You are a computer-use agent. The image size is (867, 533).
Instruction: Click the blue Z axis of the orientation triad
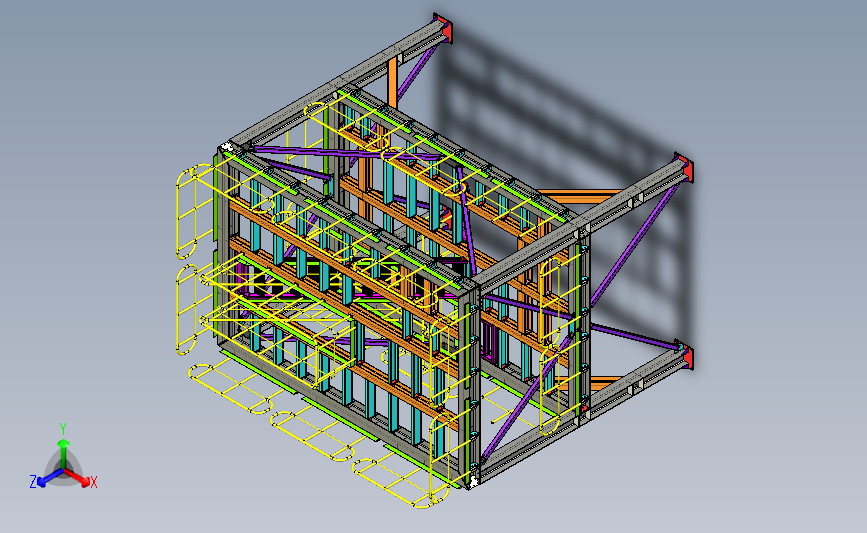coord(51,478)
